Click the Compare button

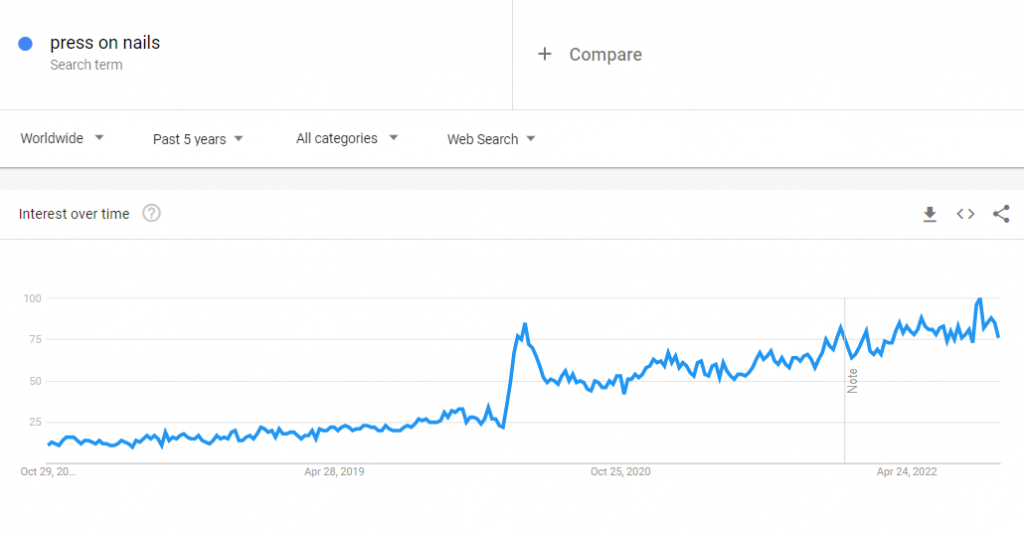tap(605, 54)
